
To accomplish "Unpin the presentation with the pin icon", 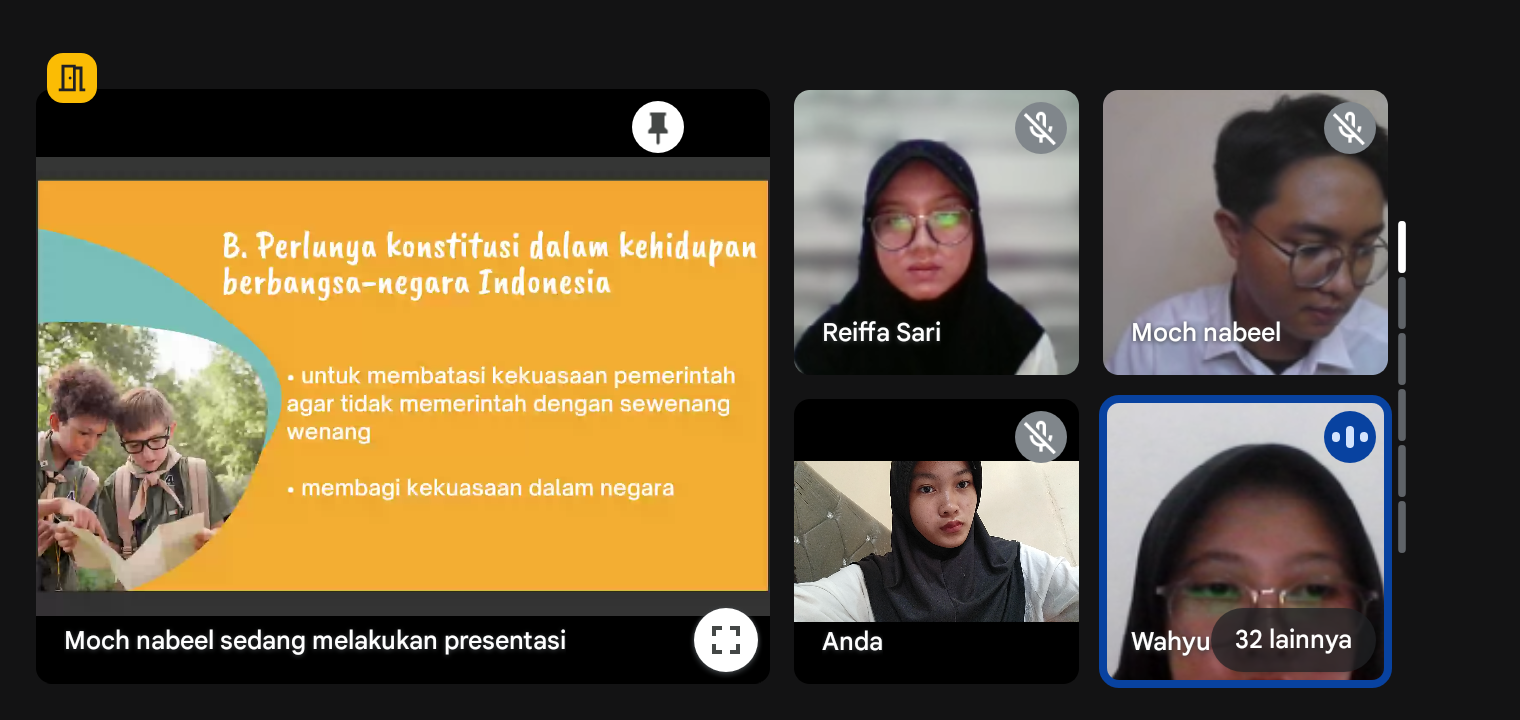I will (657, 127).
